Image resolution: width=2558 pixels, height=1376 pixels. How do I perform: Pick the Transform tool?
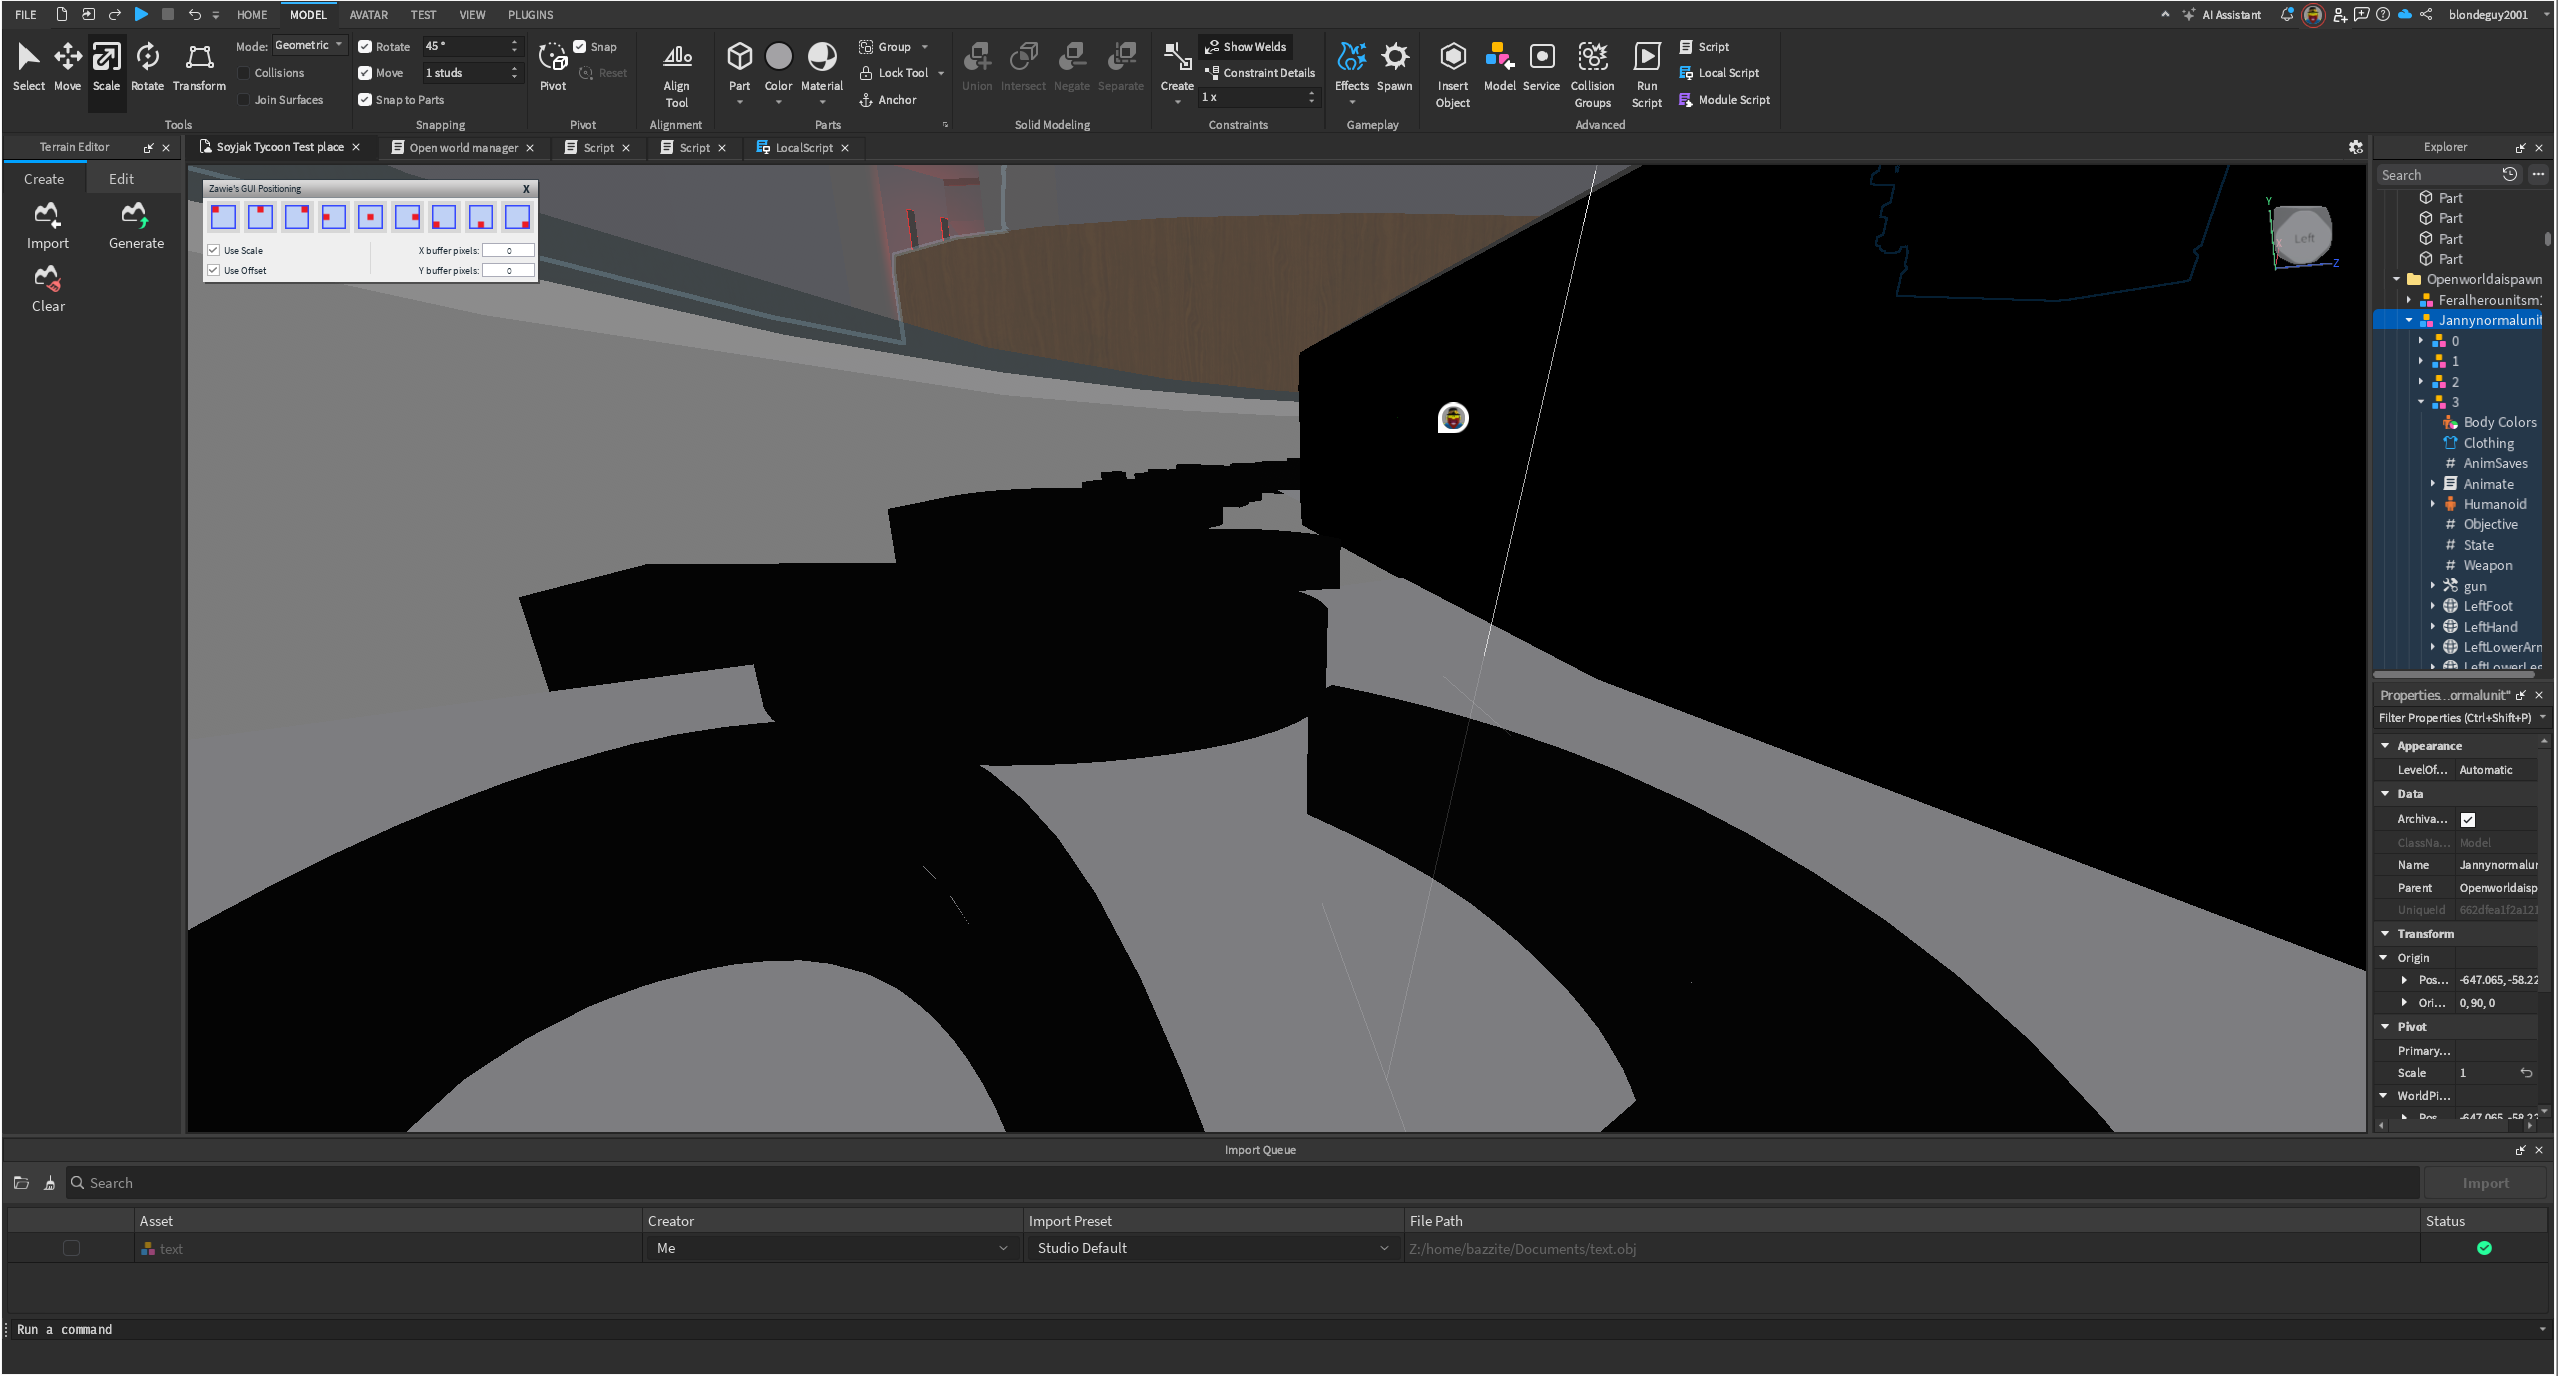(199, 66)
